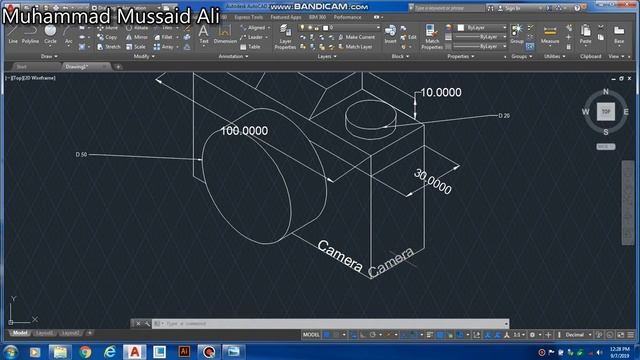Click the MODEL status bar button

pos(311,335)
